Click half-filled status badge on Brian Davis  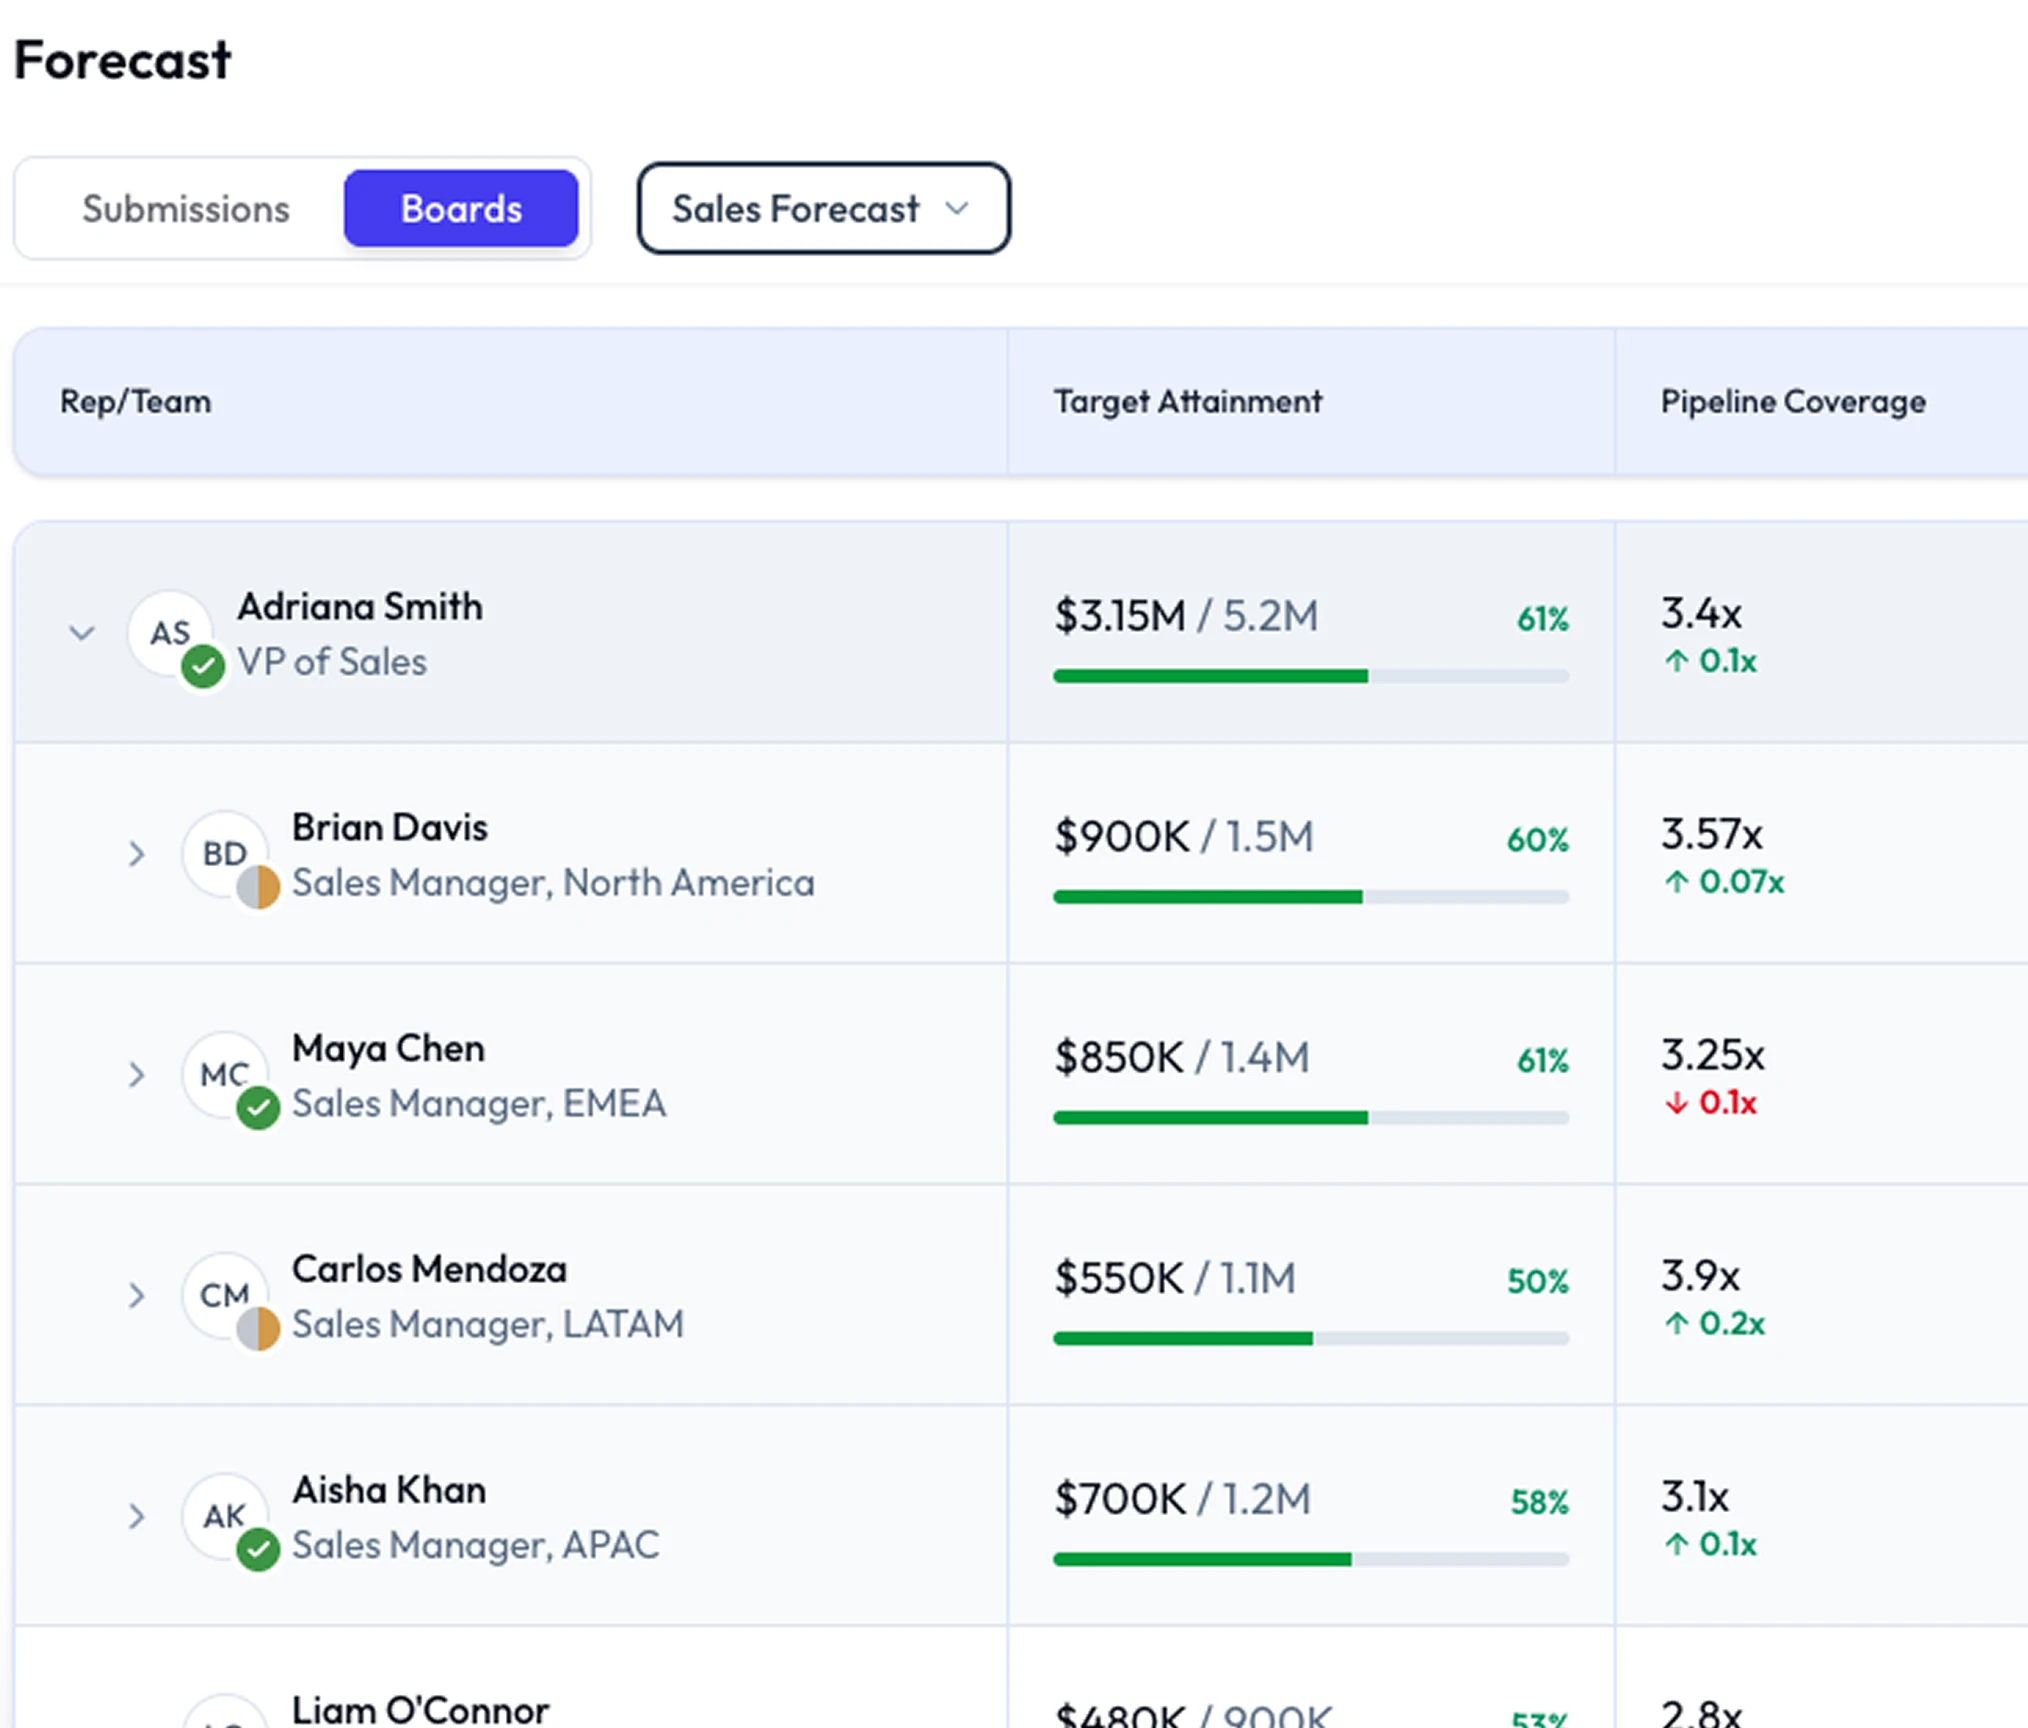[x=258, y=887]
